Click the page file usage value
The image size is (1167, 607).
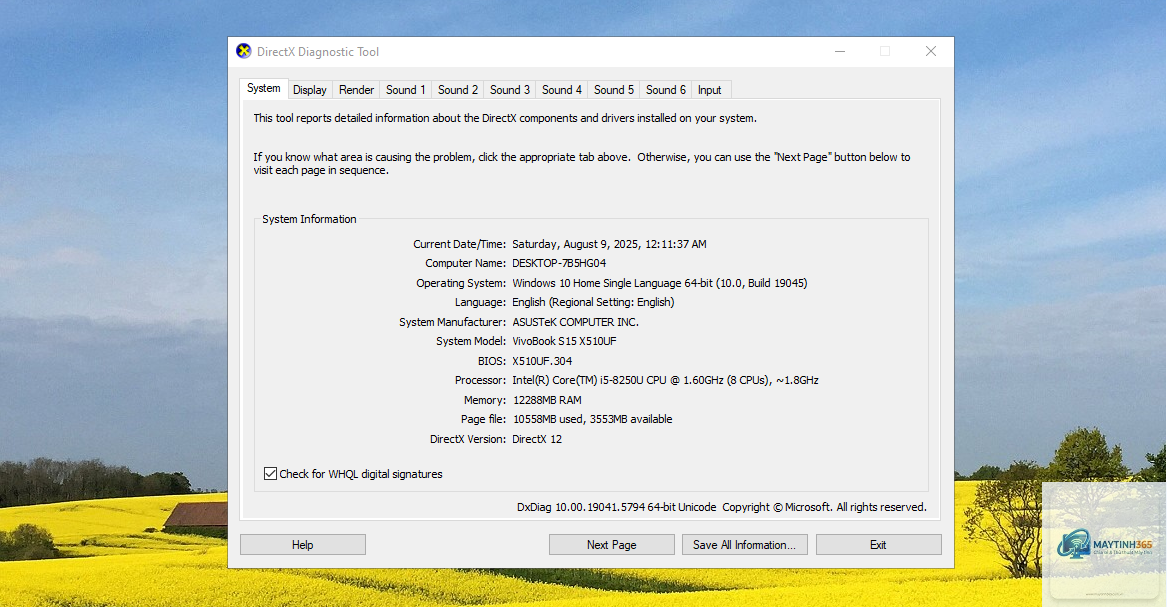click(x=592, y=420)
